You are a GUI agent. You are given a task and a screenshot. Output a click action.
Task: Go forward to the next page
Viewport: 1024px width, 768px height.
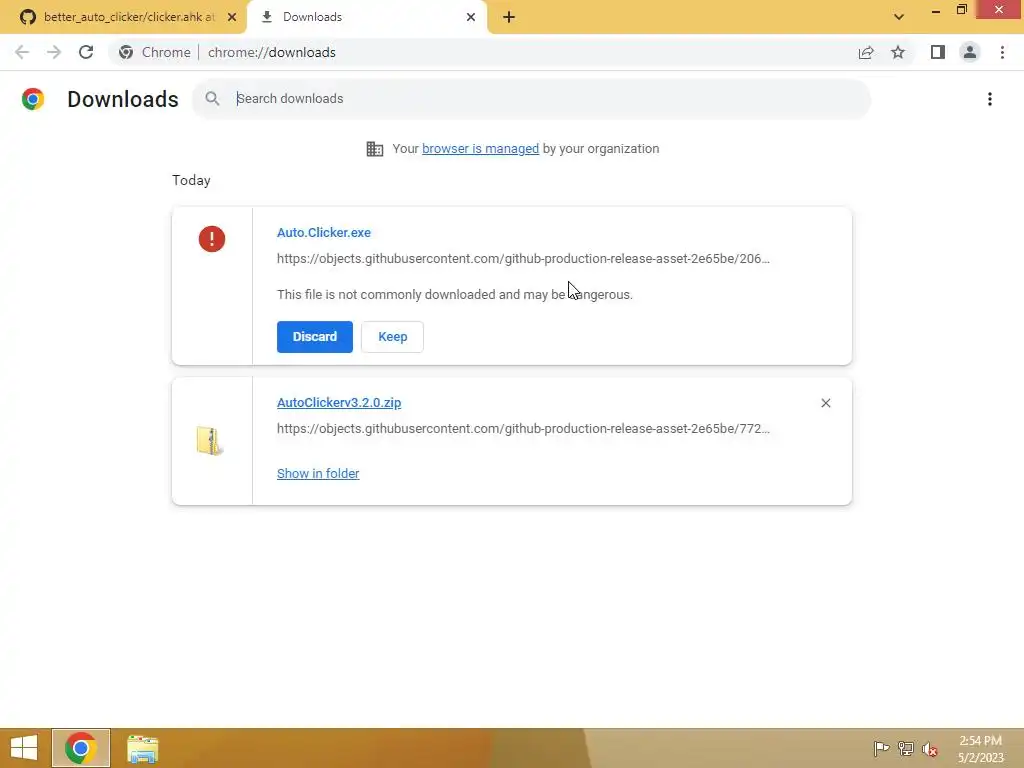(54, 52)
